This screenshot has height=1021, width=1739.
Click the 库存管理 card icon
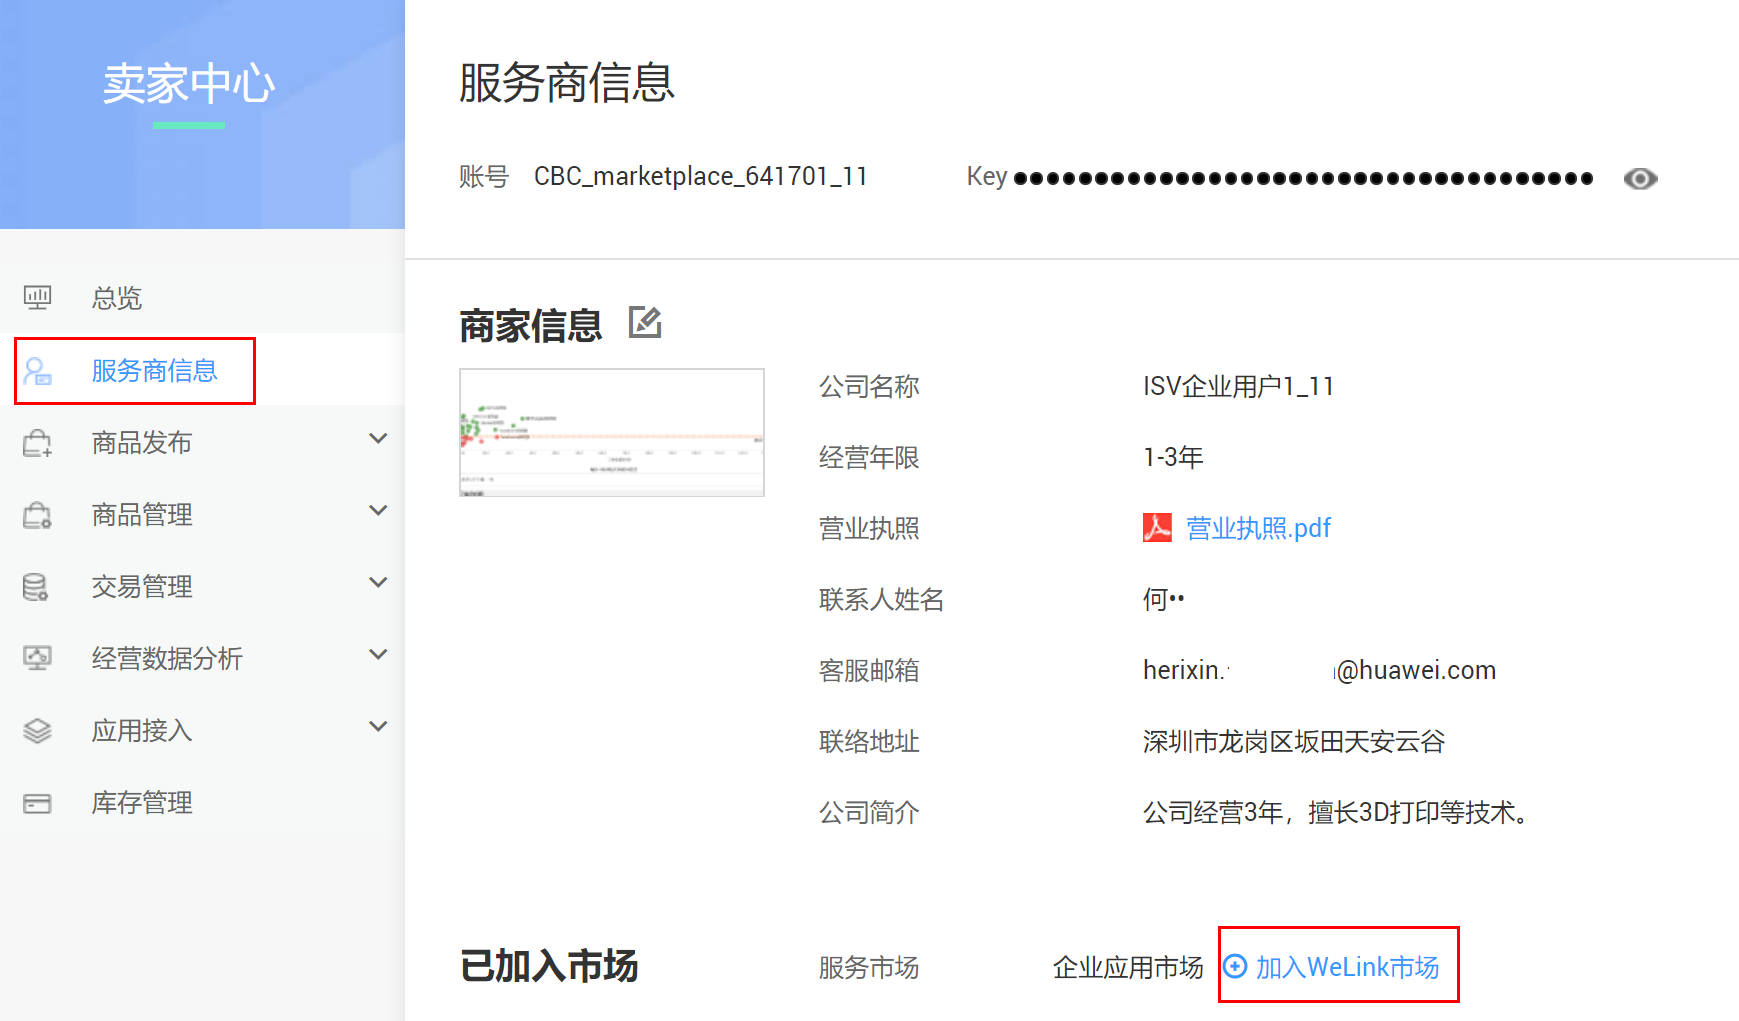pos(37,803)
